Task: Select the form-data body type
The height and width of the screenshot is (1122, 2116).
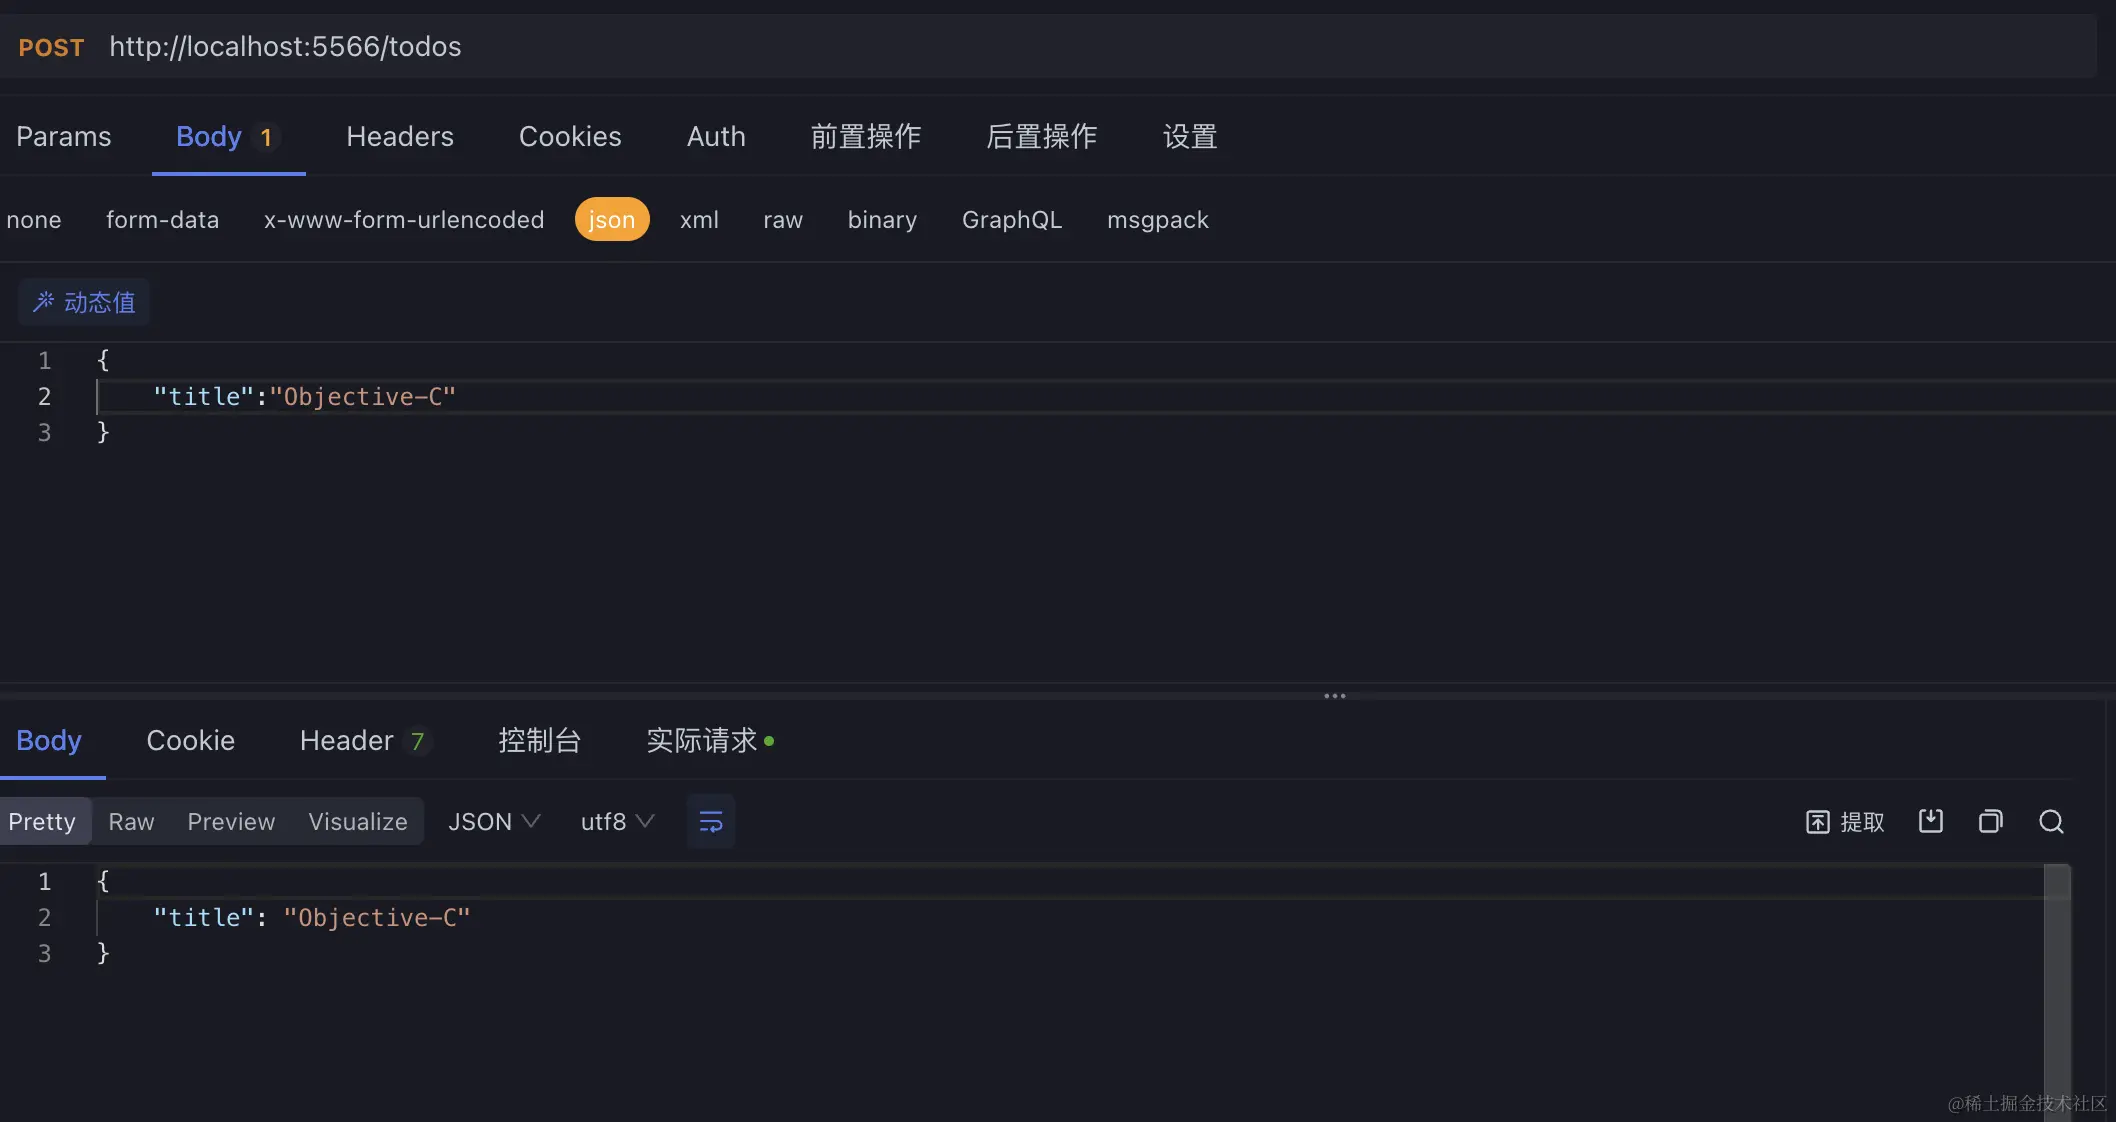Action: click(162, 220)
